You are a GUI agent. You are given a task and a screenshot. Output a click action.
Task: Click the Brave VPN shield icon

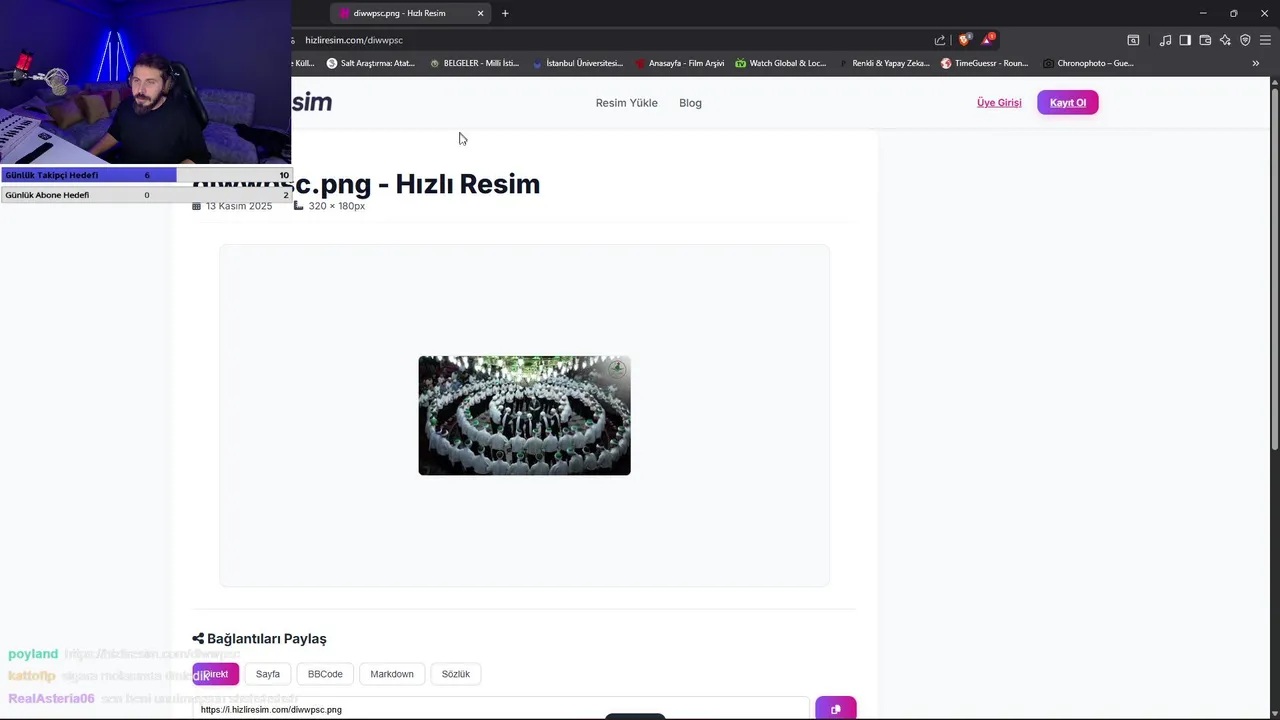click(x=1245, y=40)
